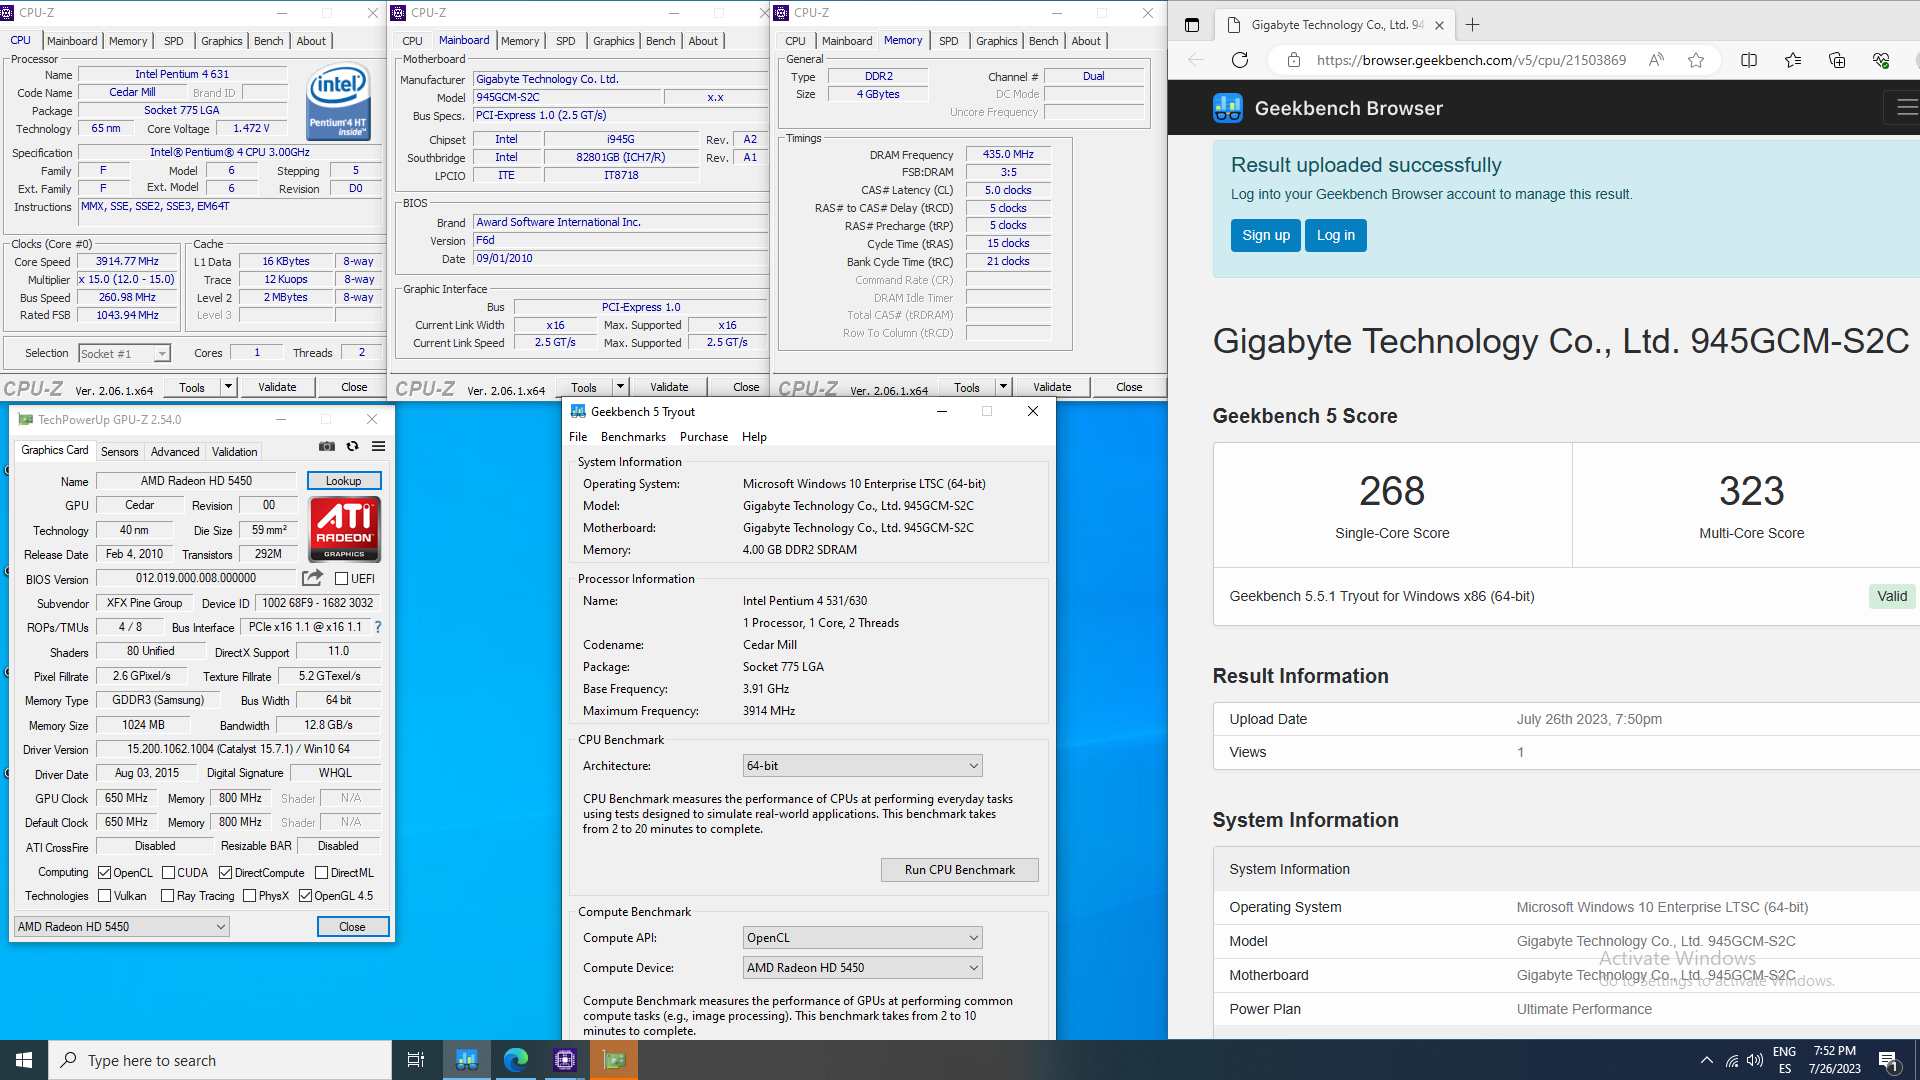Show hidden system tray icons chevron
The image size is (1920, 1080).
coord(1706,1060)
